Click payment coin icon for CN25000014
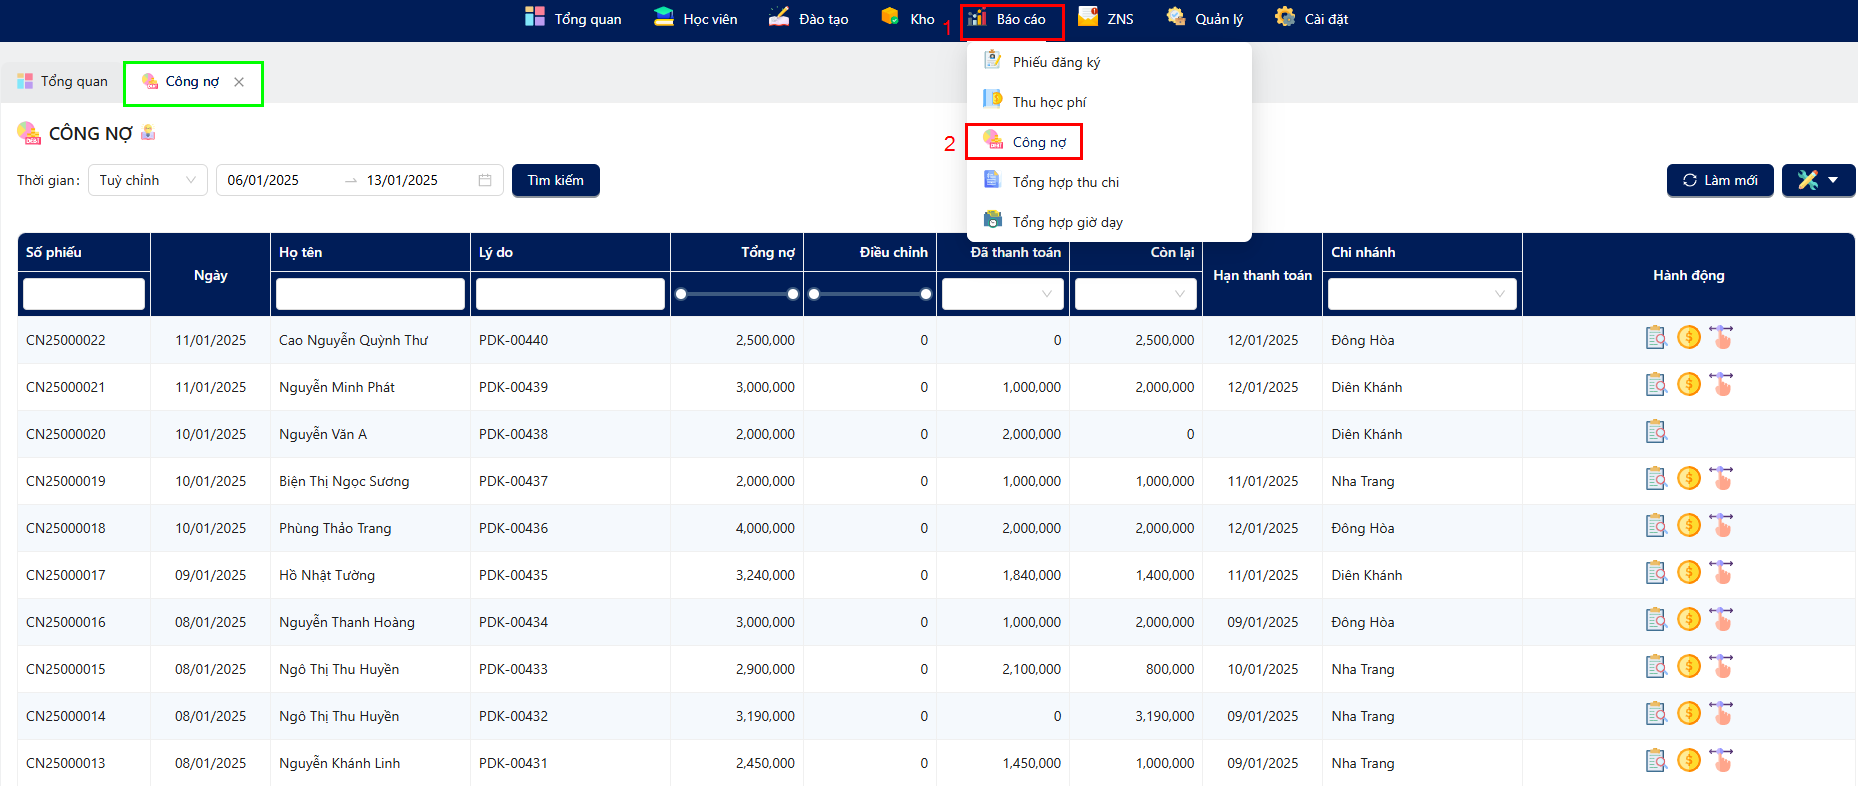Image resolution: width=1858 pixels, height=786 pixels. 1689,714
